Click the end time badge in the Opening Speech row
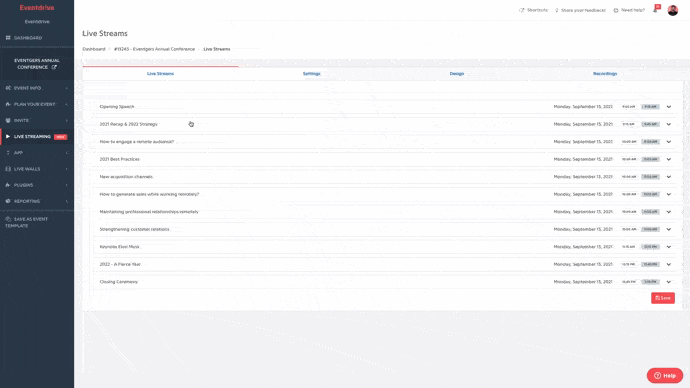Screen dimensions: 690x388 [x=650, y=107]
